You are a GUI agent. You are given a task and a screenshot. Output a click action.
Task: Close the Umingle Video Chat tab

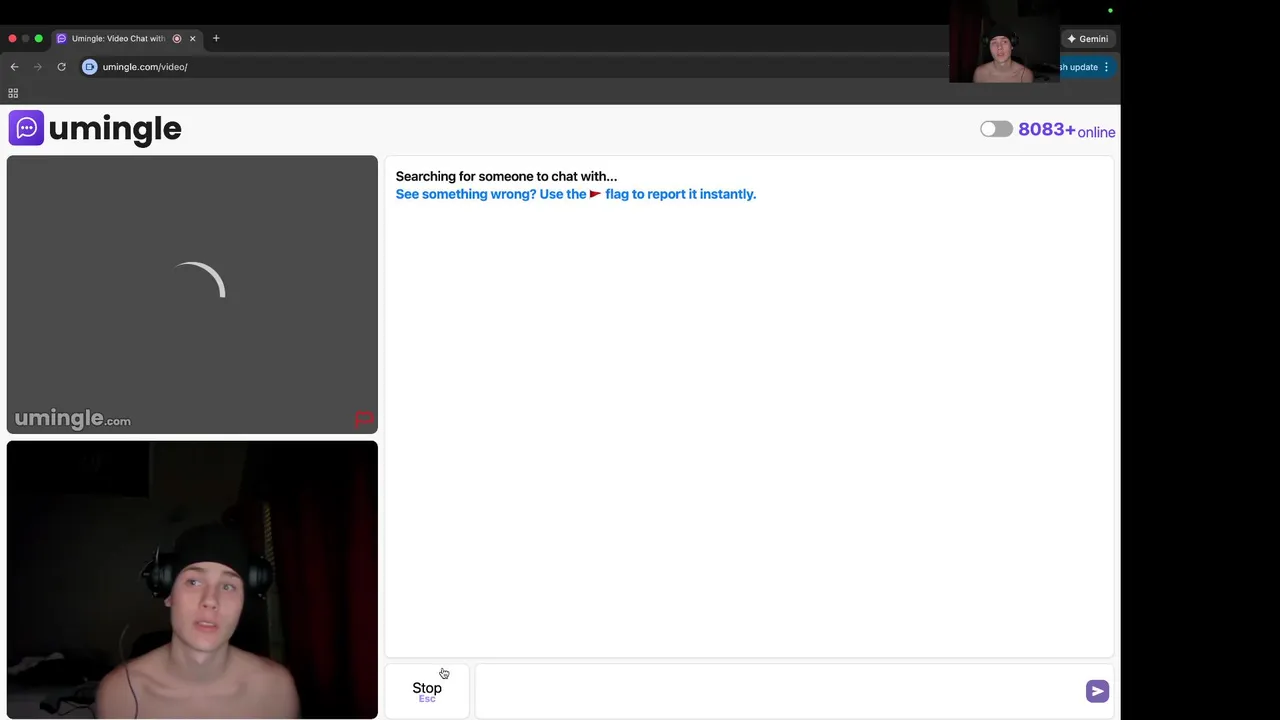(192, 39)
